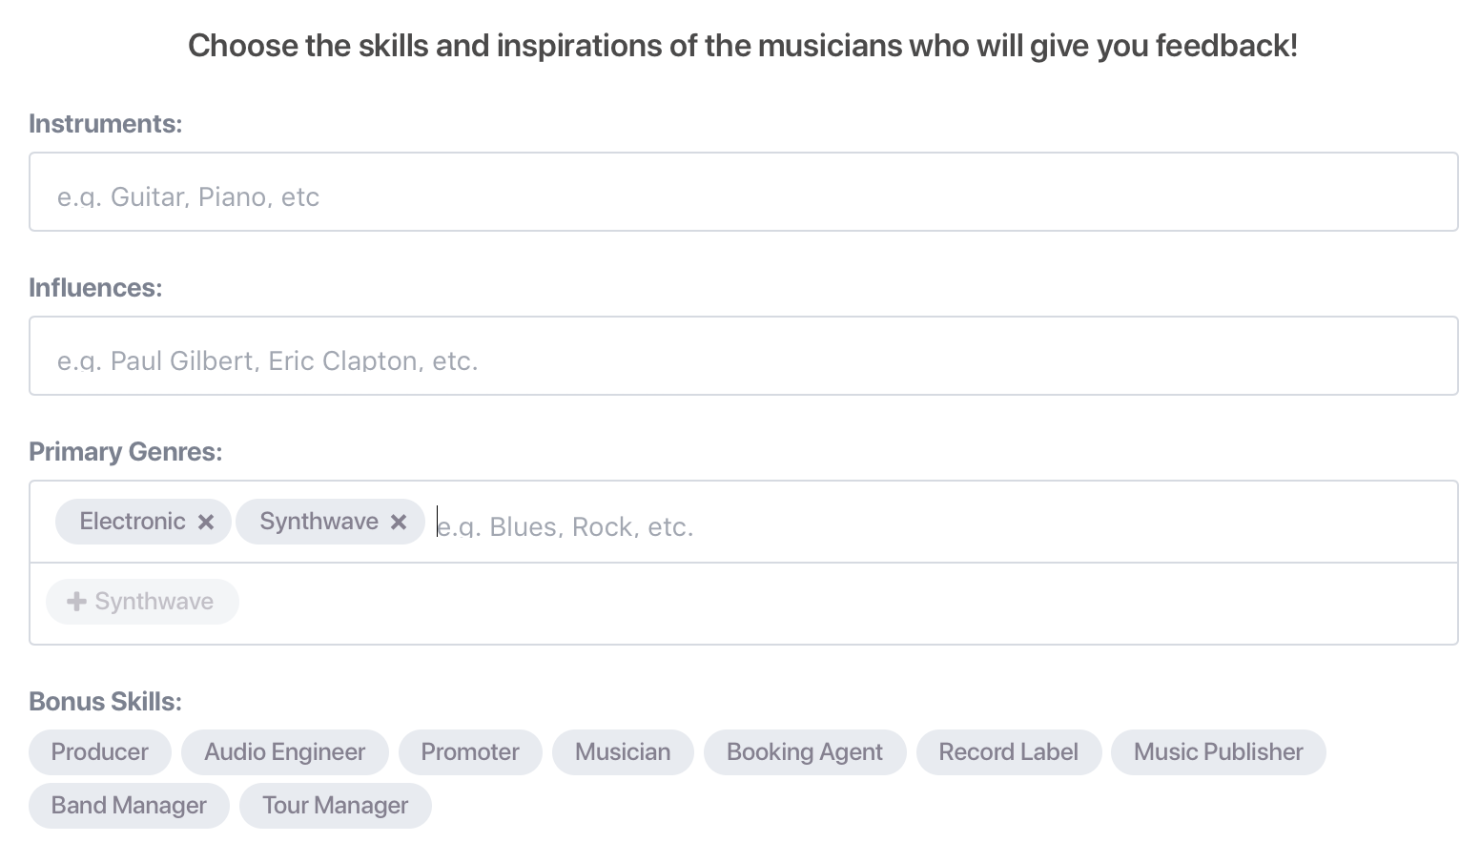Click the Primary Genres label

pyautogui.click(x=125, y=452)
